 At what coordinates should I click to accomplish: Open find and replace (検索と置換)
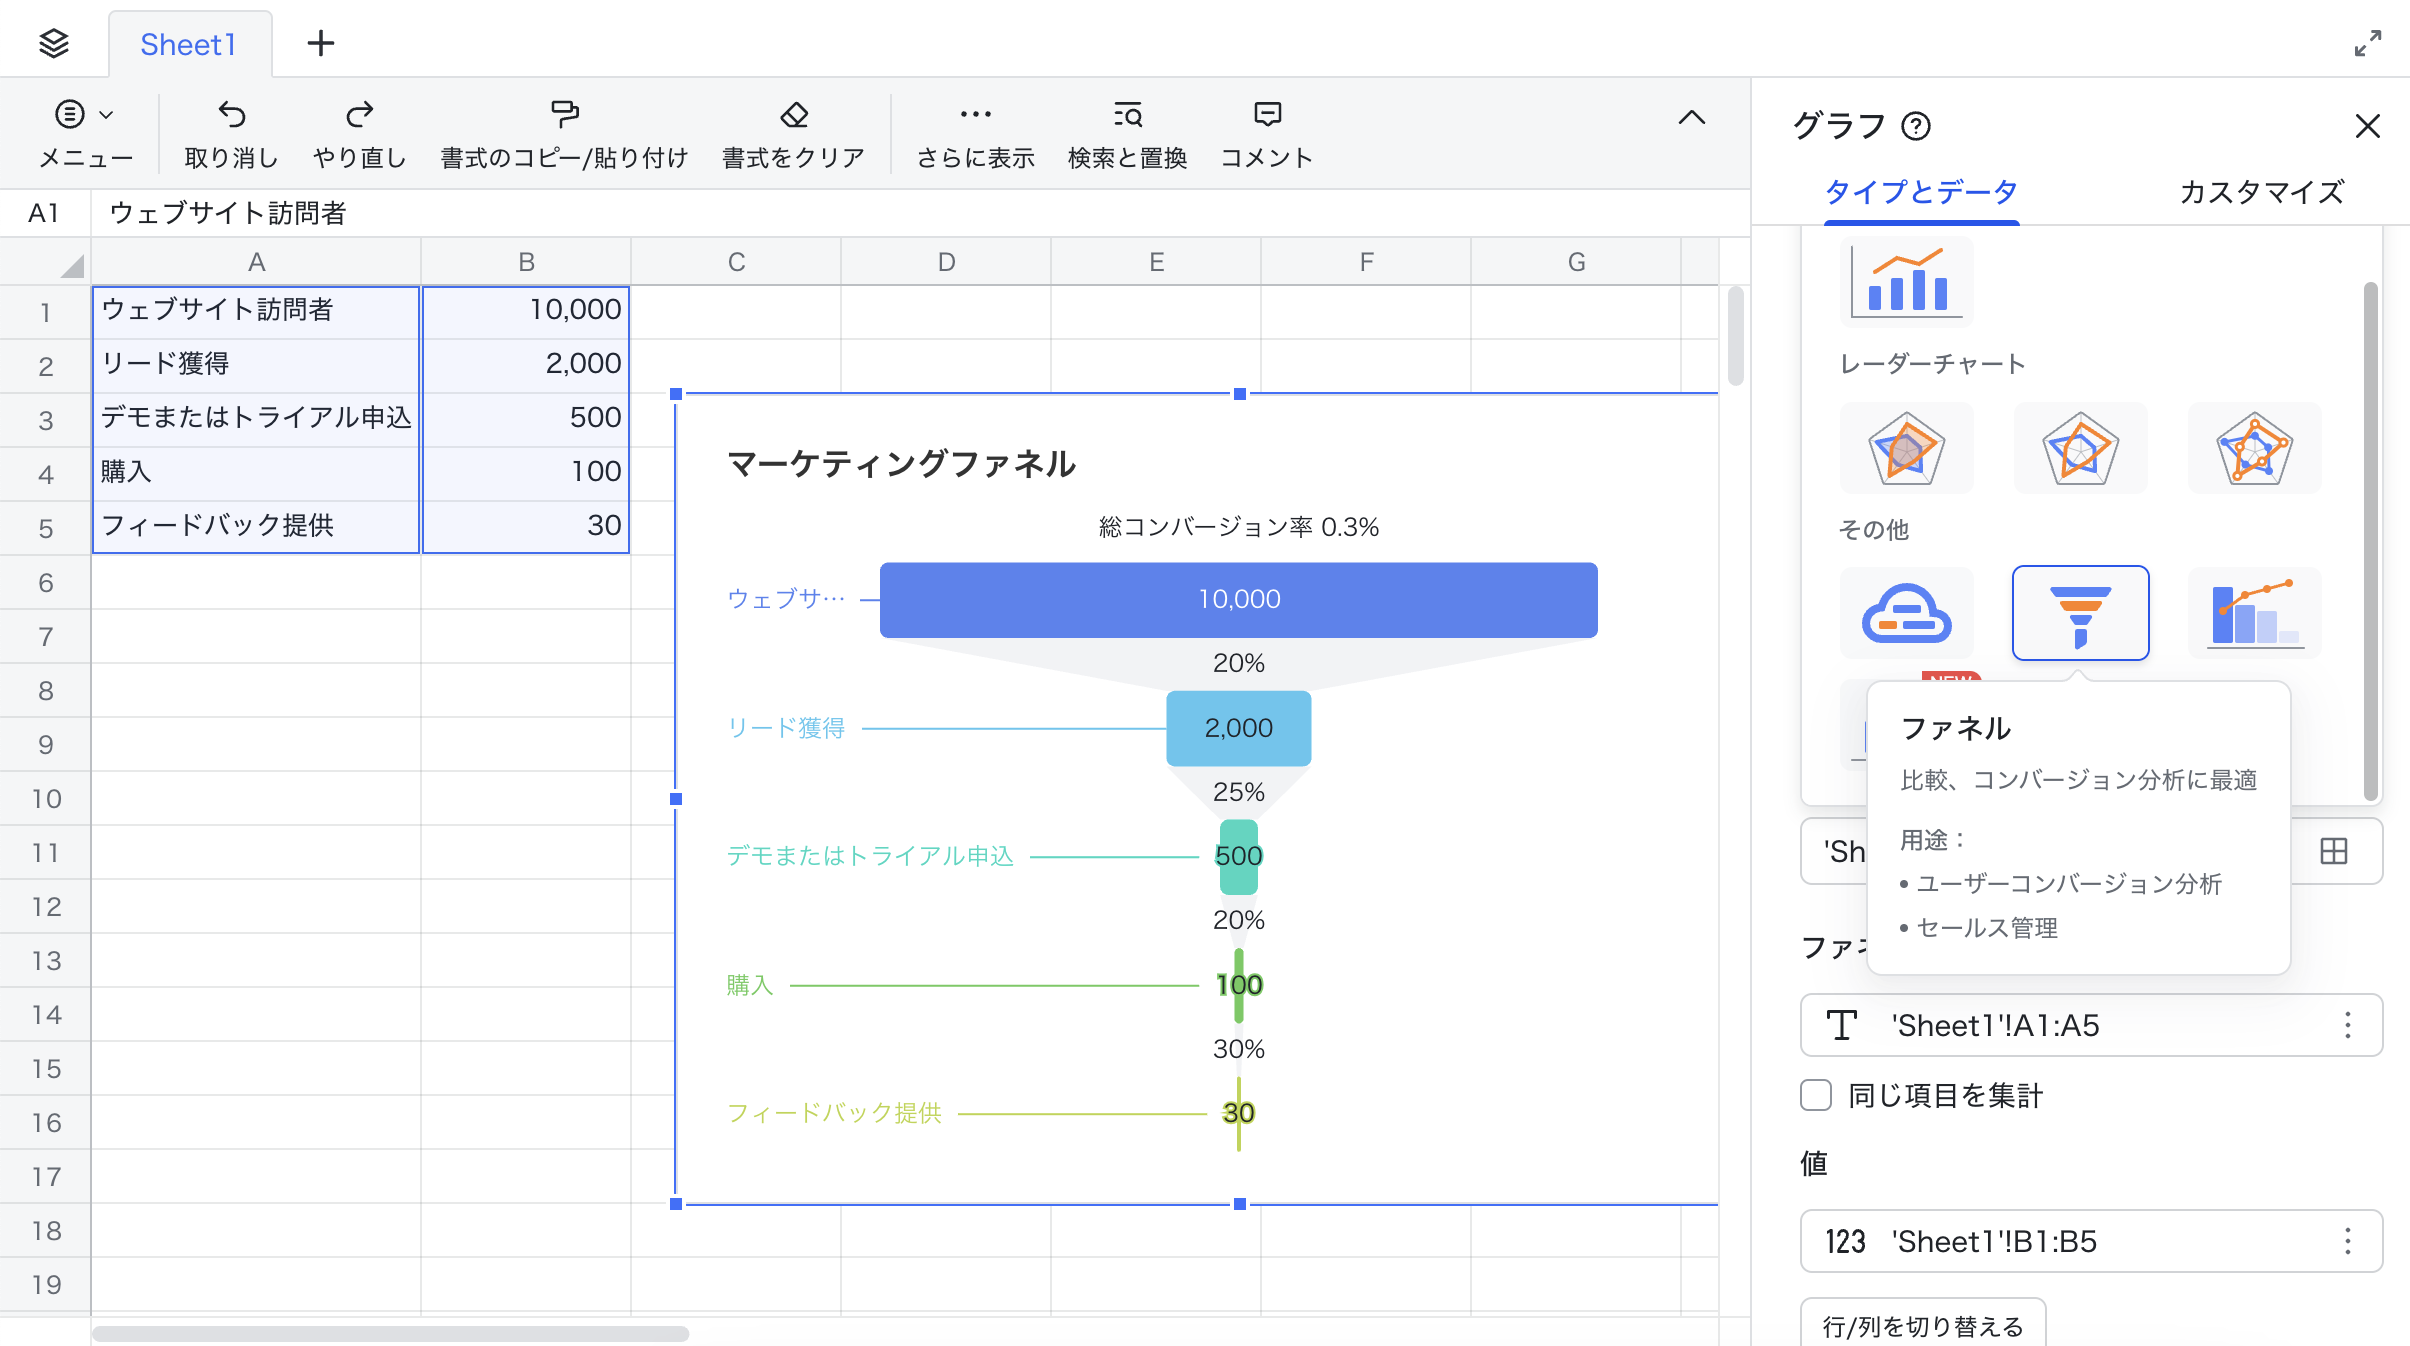point(1127,115)
